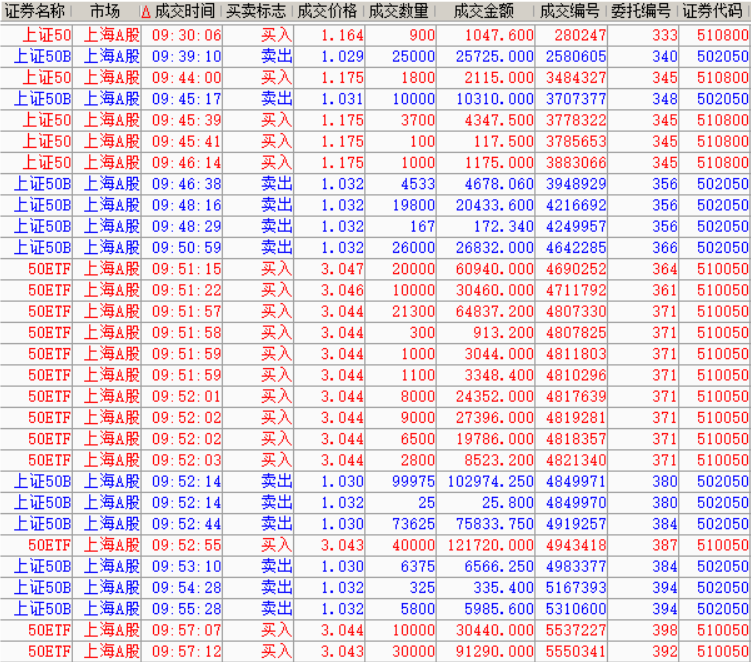751x662 pixels.
Task: Click the 买卖标志 column header
Action: tap(256, 11)
